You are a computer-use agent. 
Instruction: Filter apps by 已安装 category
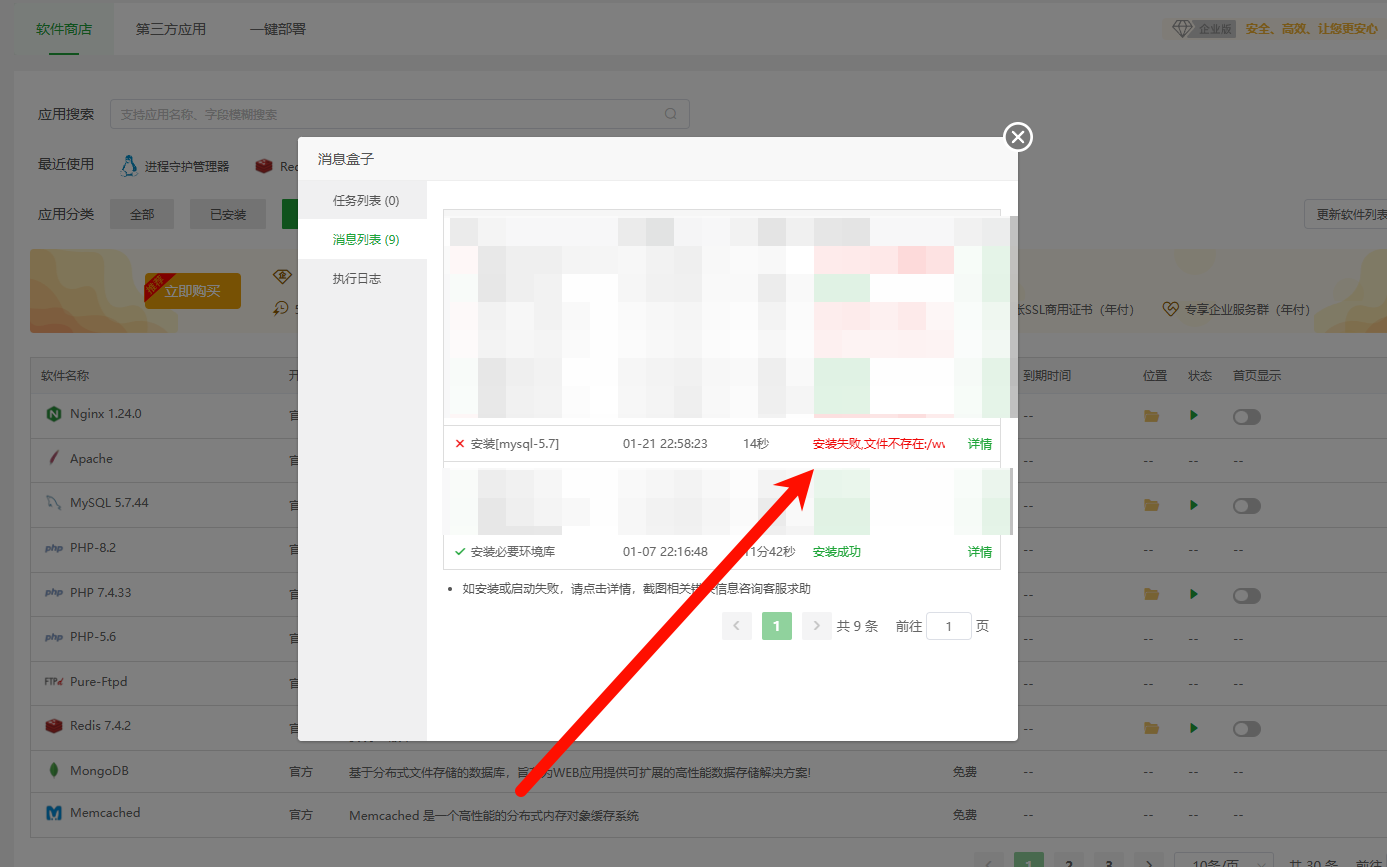tap(228, 214)
